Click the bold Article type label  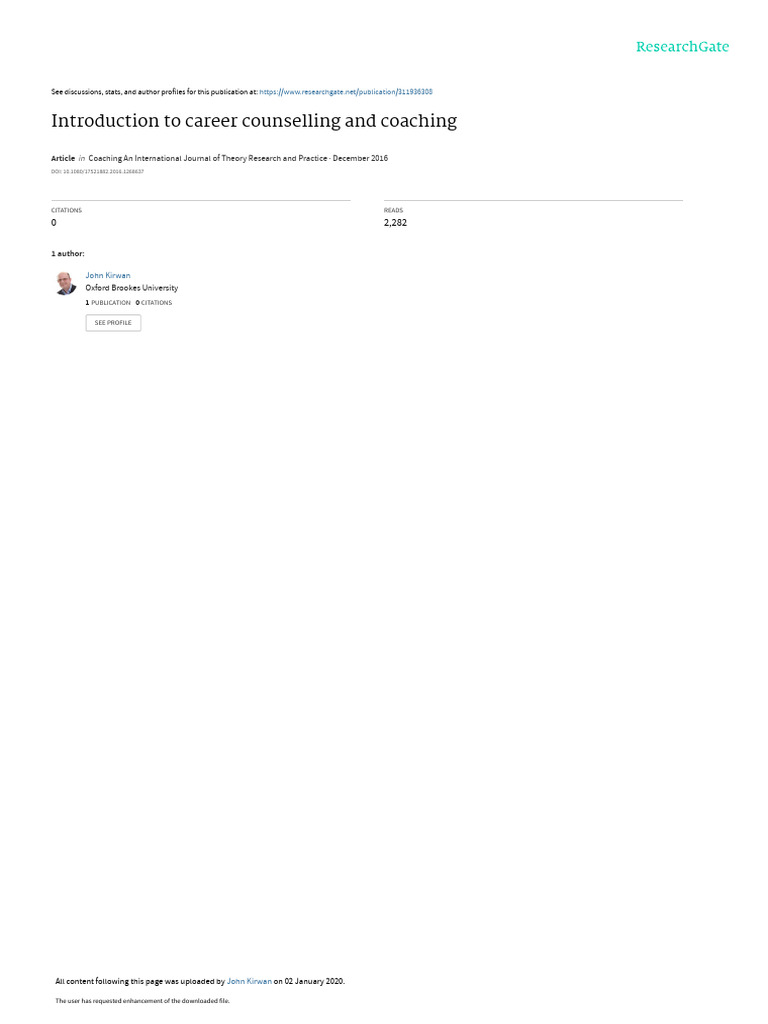click(x=63, y=158)
